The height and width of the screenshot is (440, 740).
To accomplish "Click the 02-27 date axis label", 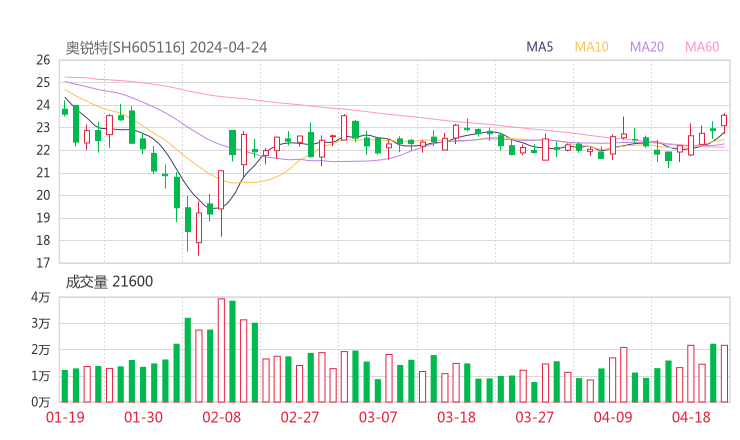I will (300, 417).
